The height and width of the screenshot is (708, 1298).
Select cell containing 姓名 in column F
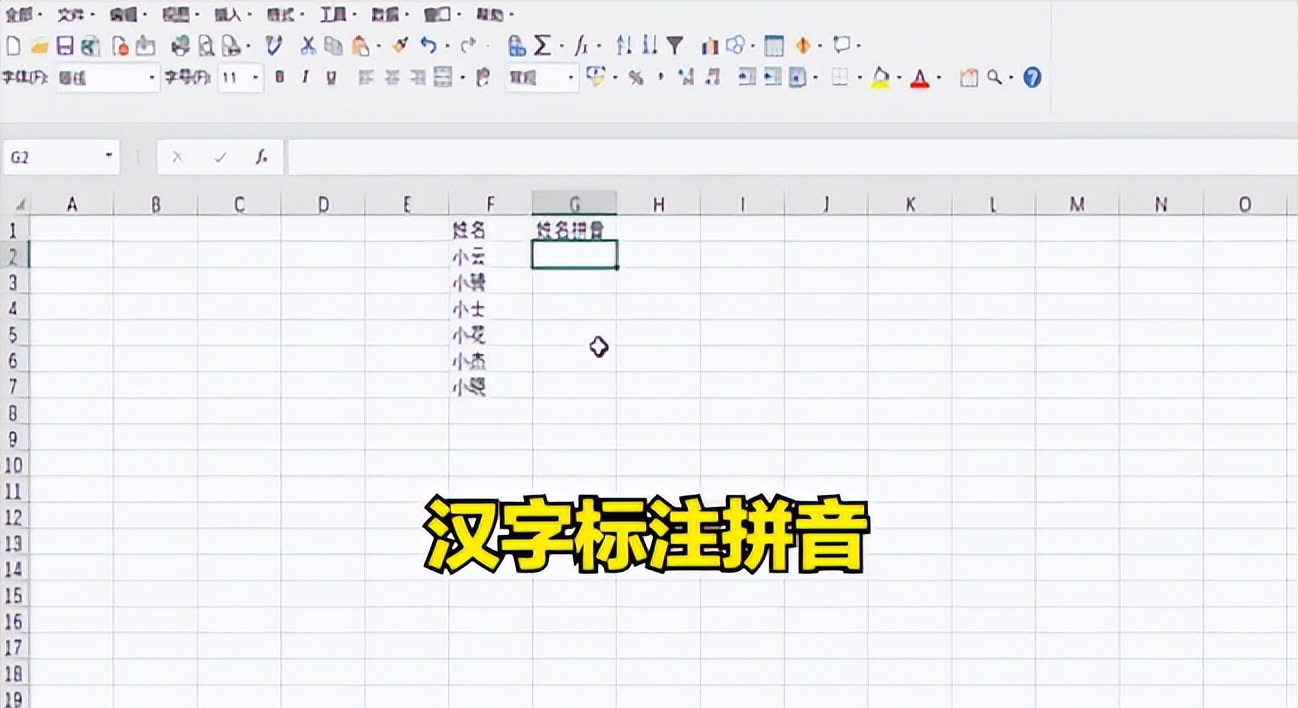coord(490,230)
